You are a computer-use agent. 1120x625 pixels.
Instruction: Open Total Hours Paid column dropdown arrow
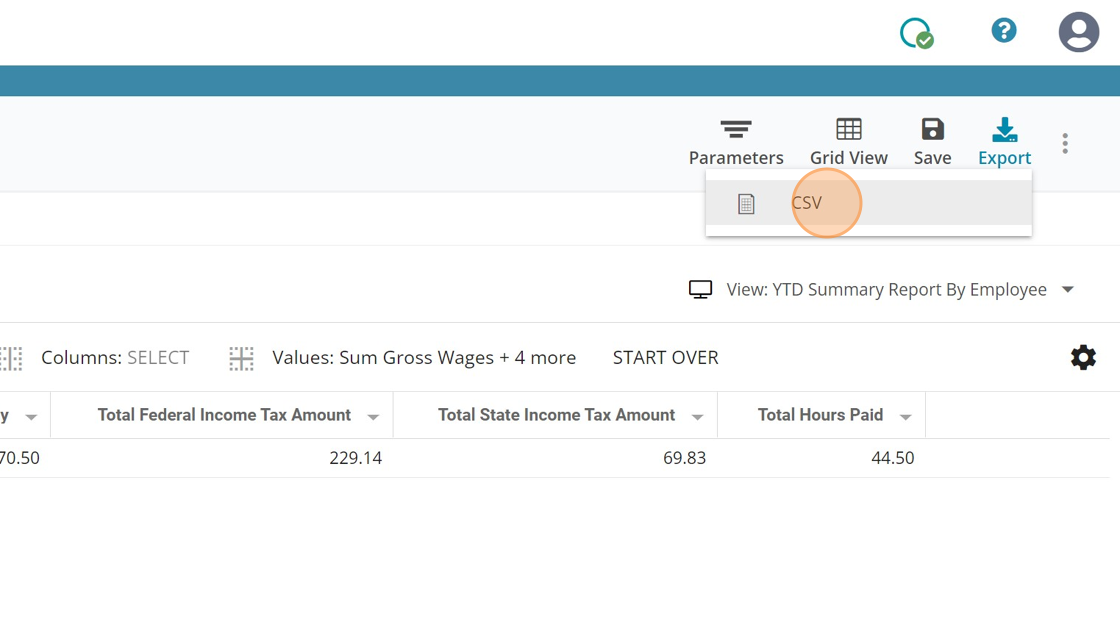[x=905, y=417]
